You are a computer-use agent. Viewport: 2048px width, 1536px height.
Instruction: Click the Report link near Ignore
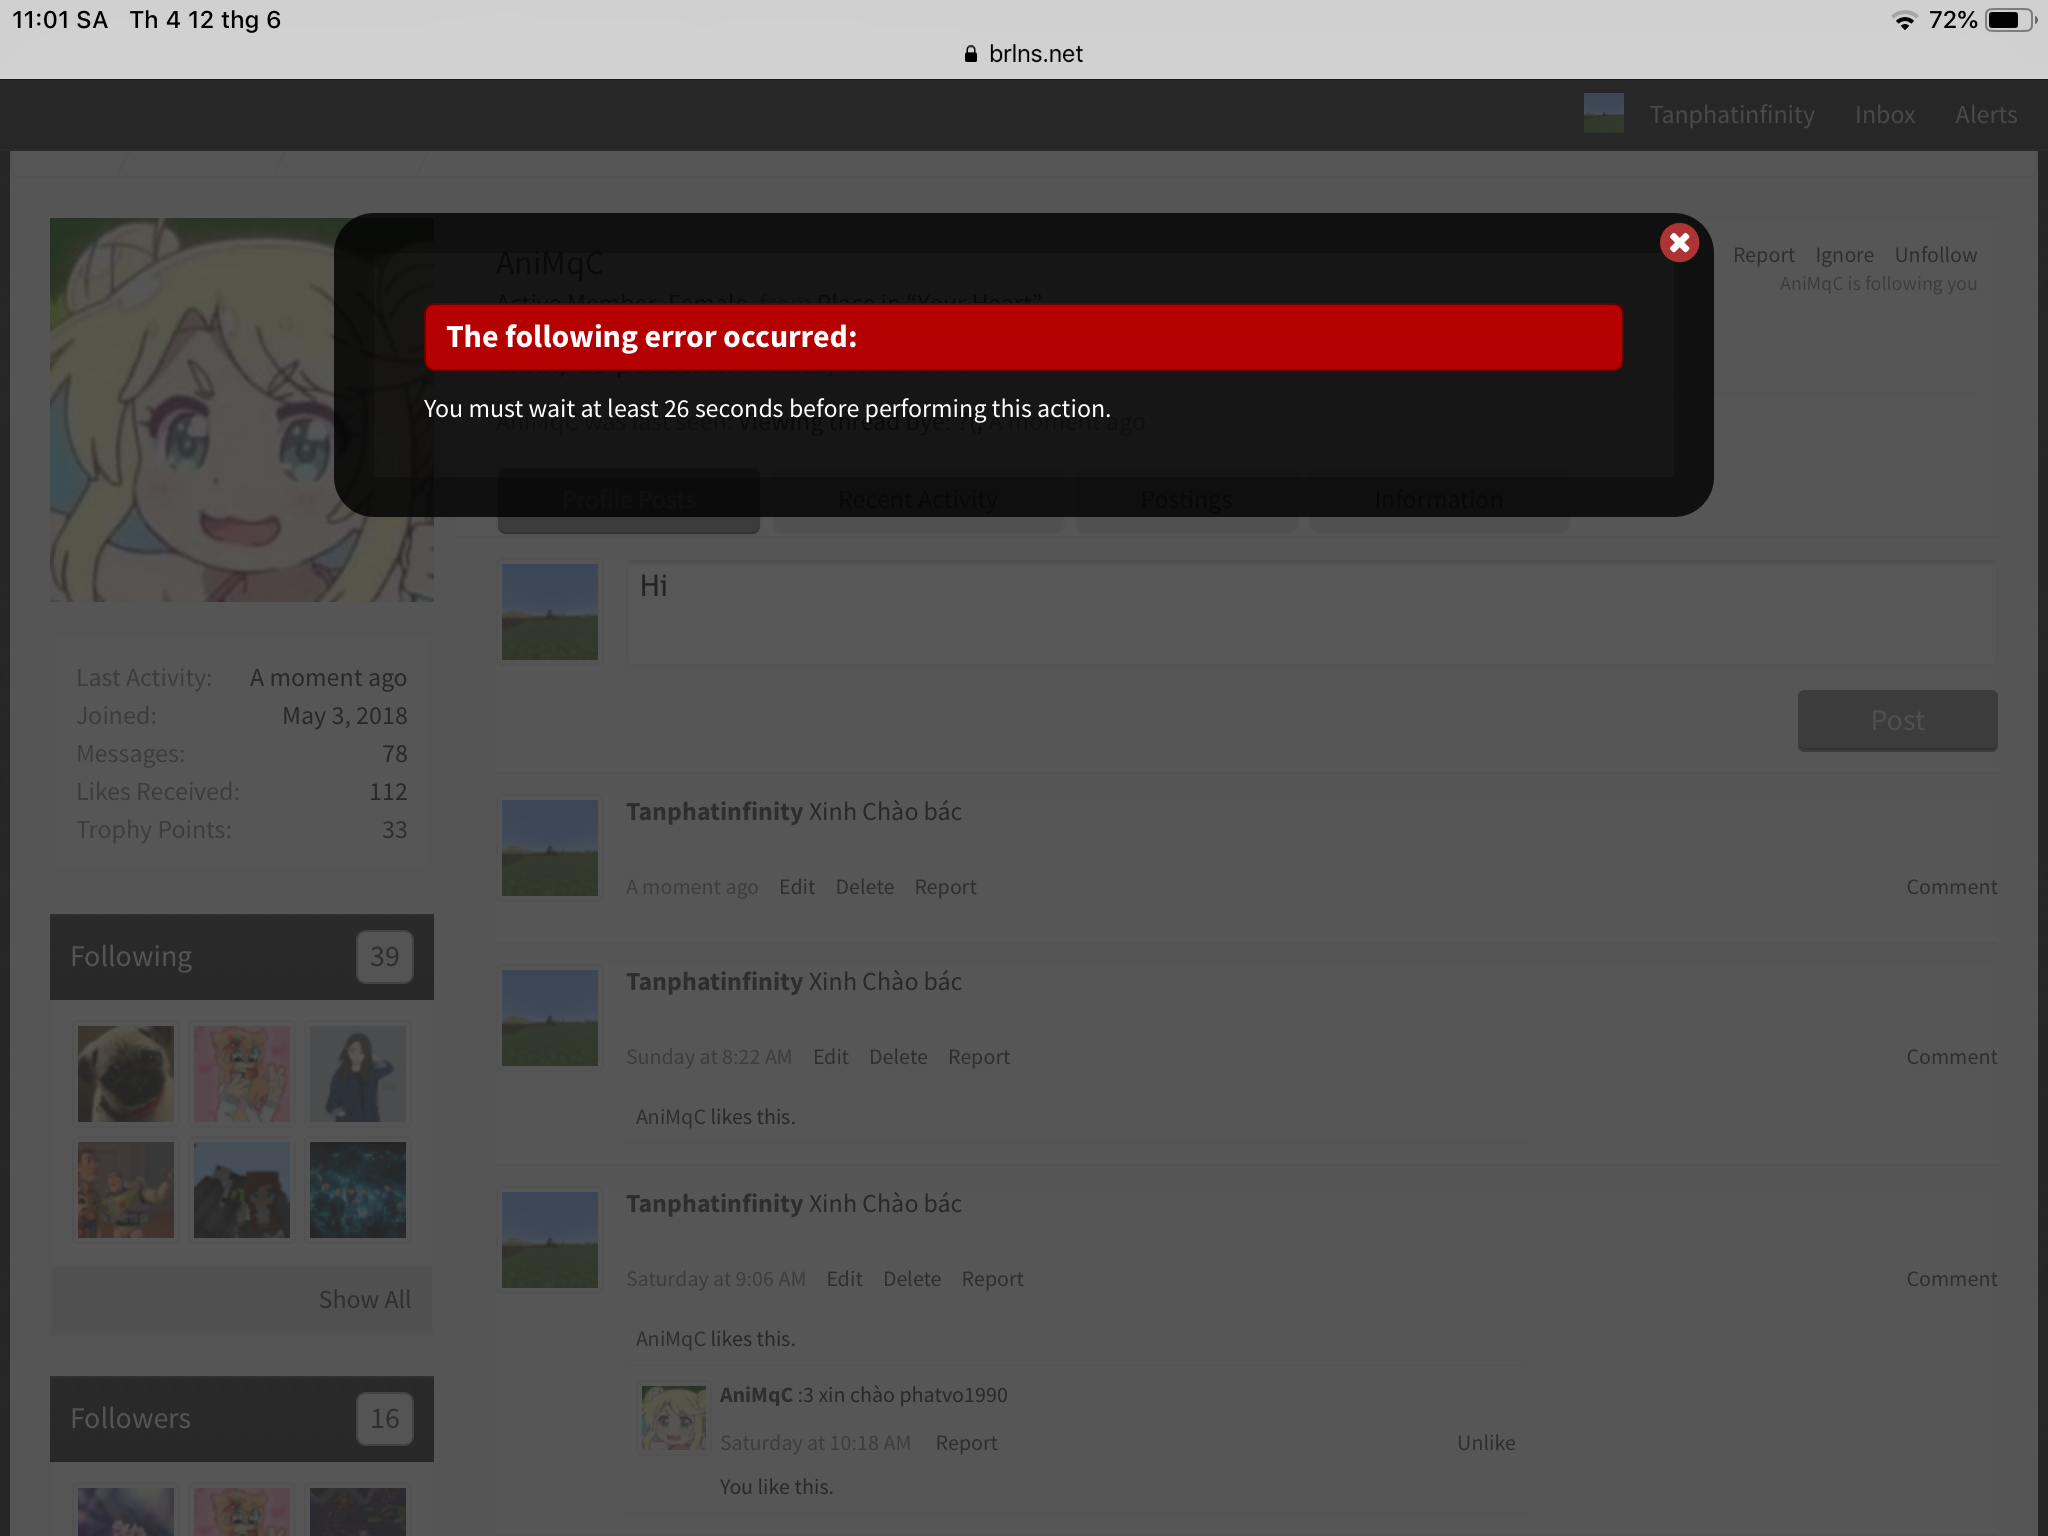click(x=1763, y=255)
